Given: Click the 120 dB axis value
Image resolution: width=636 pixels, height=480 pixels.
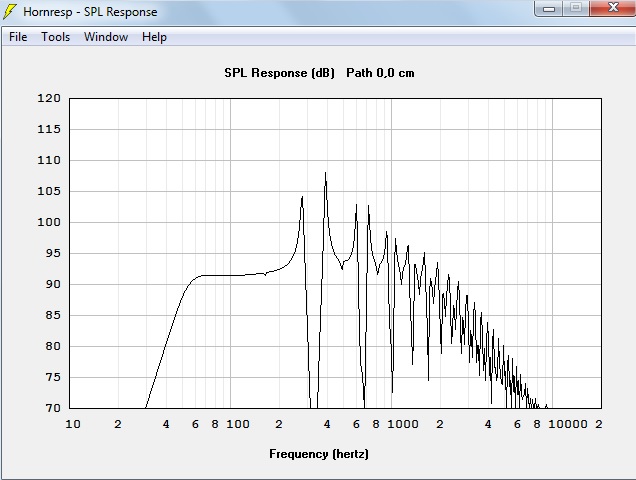Looking at the screenshot, I should 49,98.
